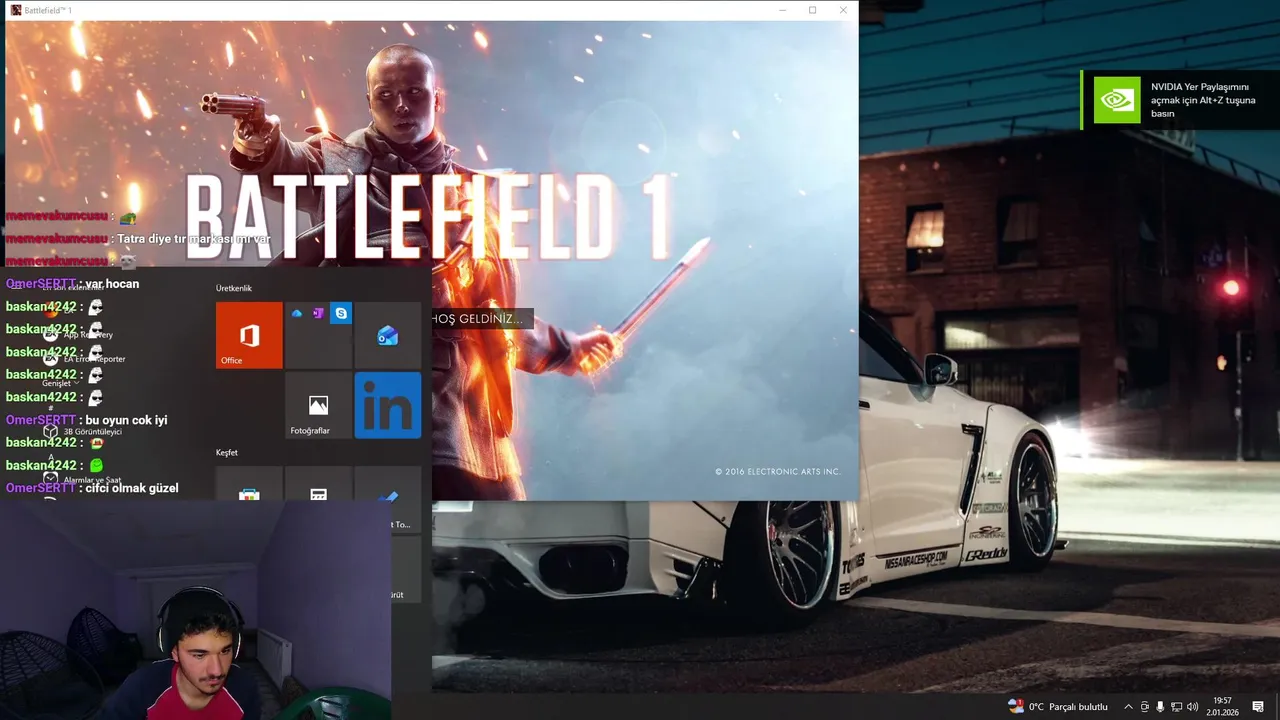Image resolution: width=1280 pixels, height=720 pixels.
Task: Open Alarmlar ve Saat in the app list
Action: (x=82, y=479)
